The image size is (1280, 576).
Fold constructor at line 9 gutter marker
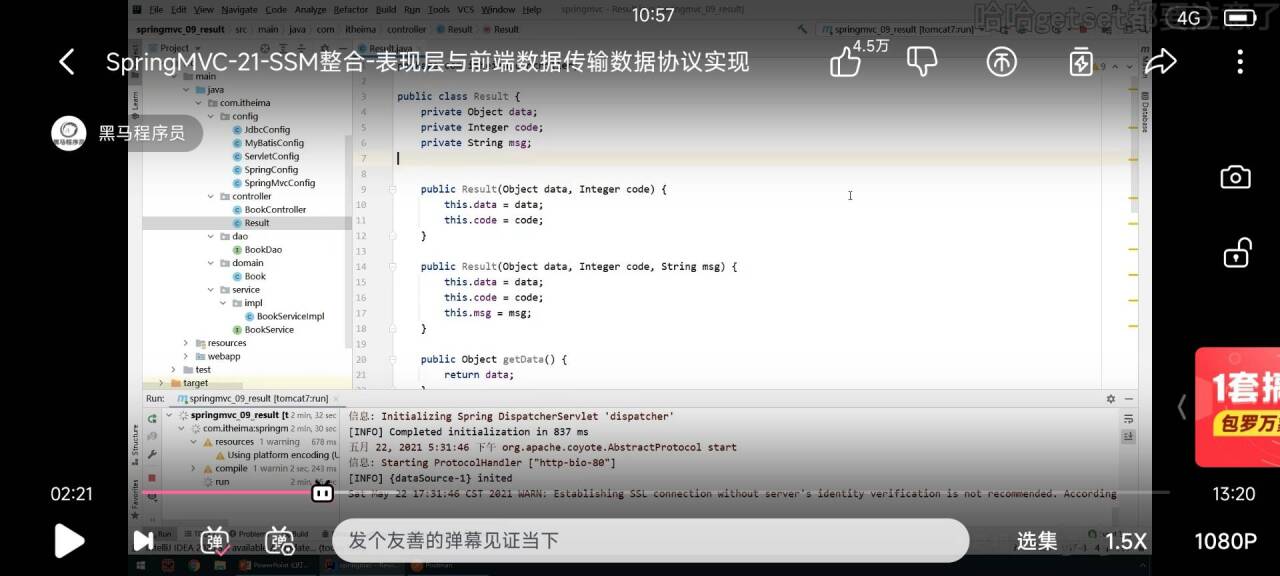[393, 189]
